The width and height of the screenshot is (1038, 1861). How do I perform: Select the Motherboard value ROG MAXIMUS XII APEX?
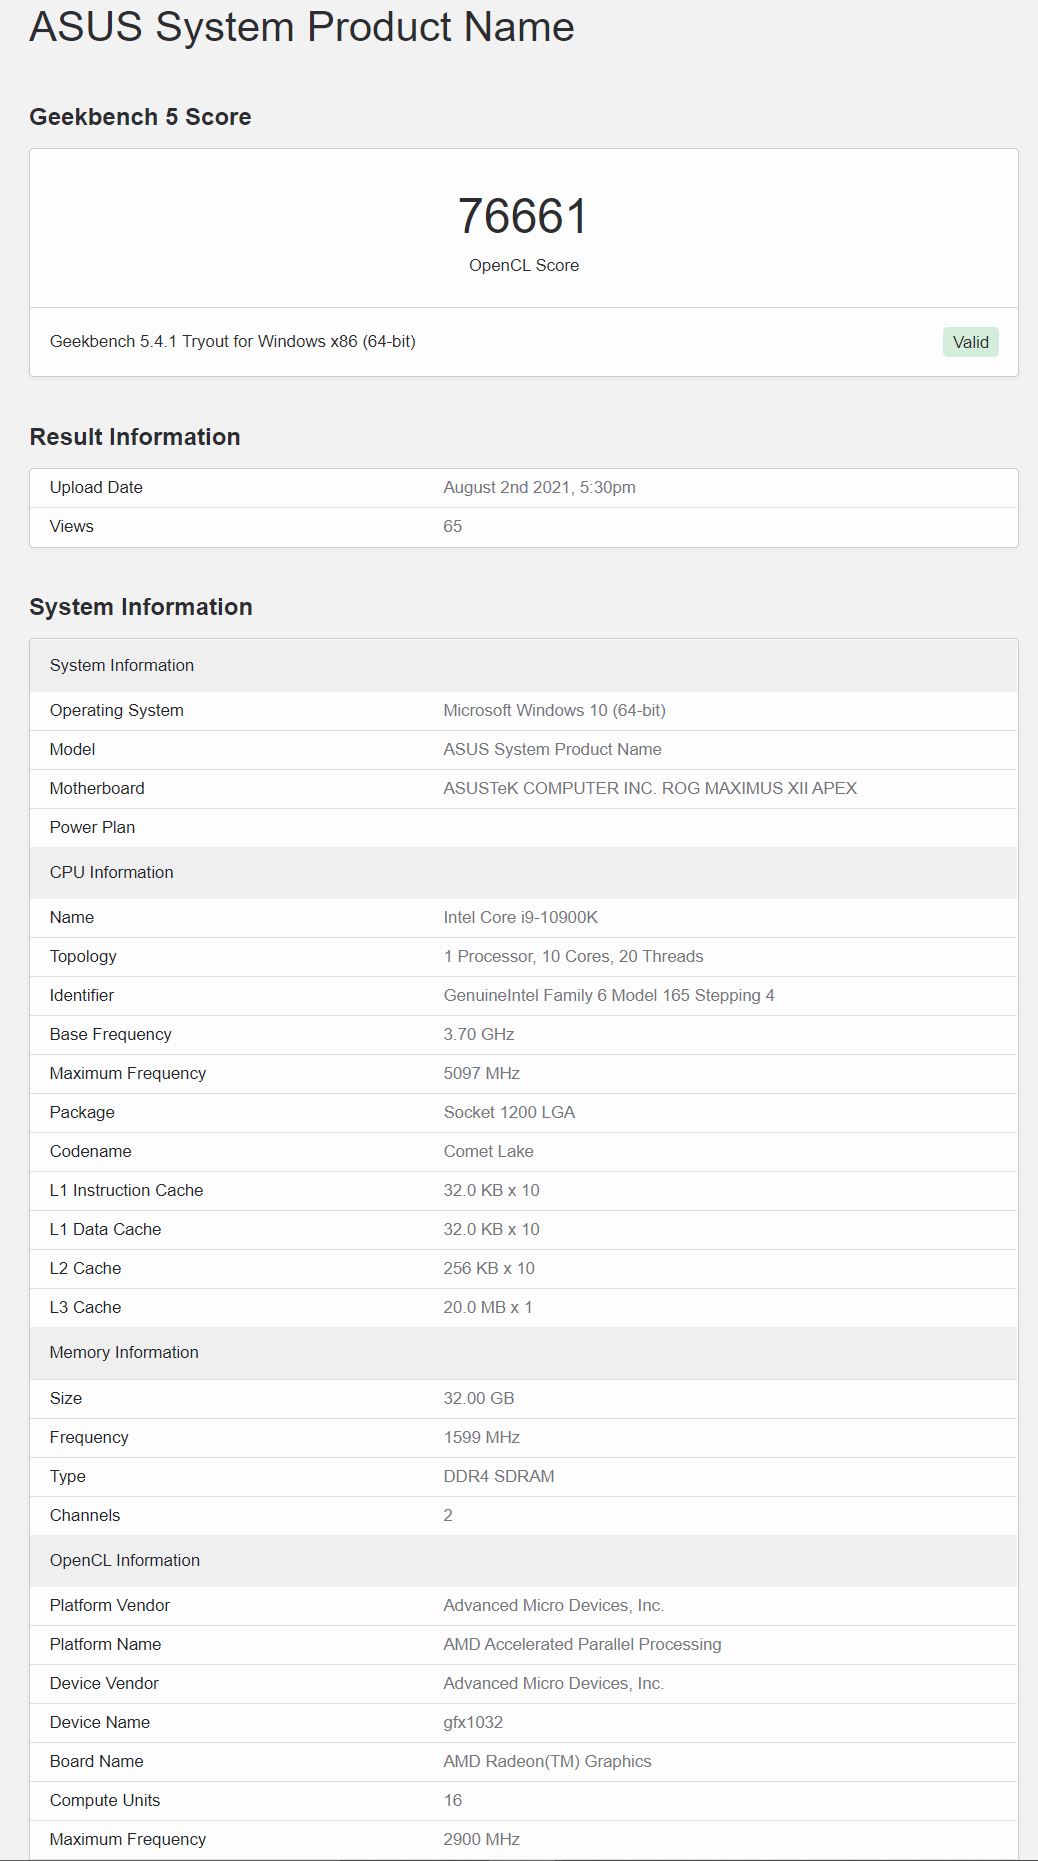pyautogui.click(x=650, y=788)
